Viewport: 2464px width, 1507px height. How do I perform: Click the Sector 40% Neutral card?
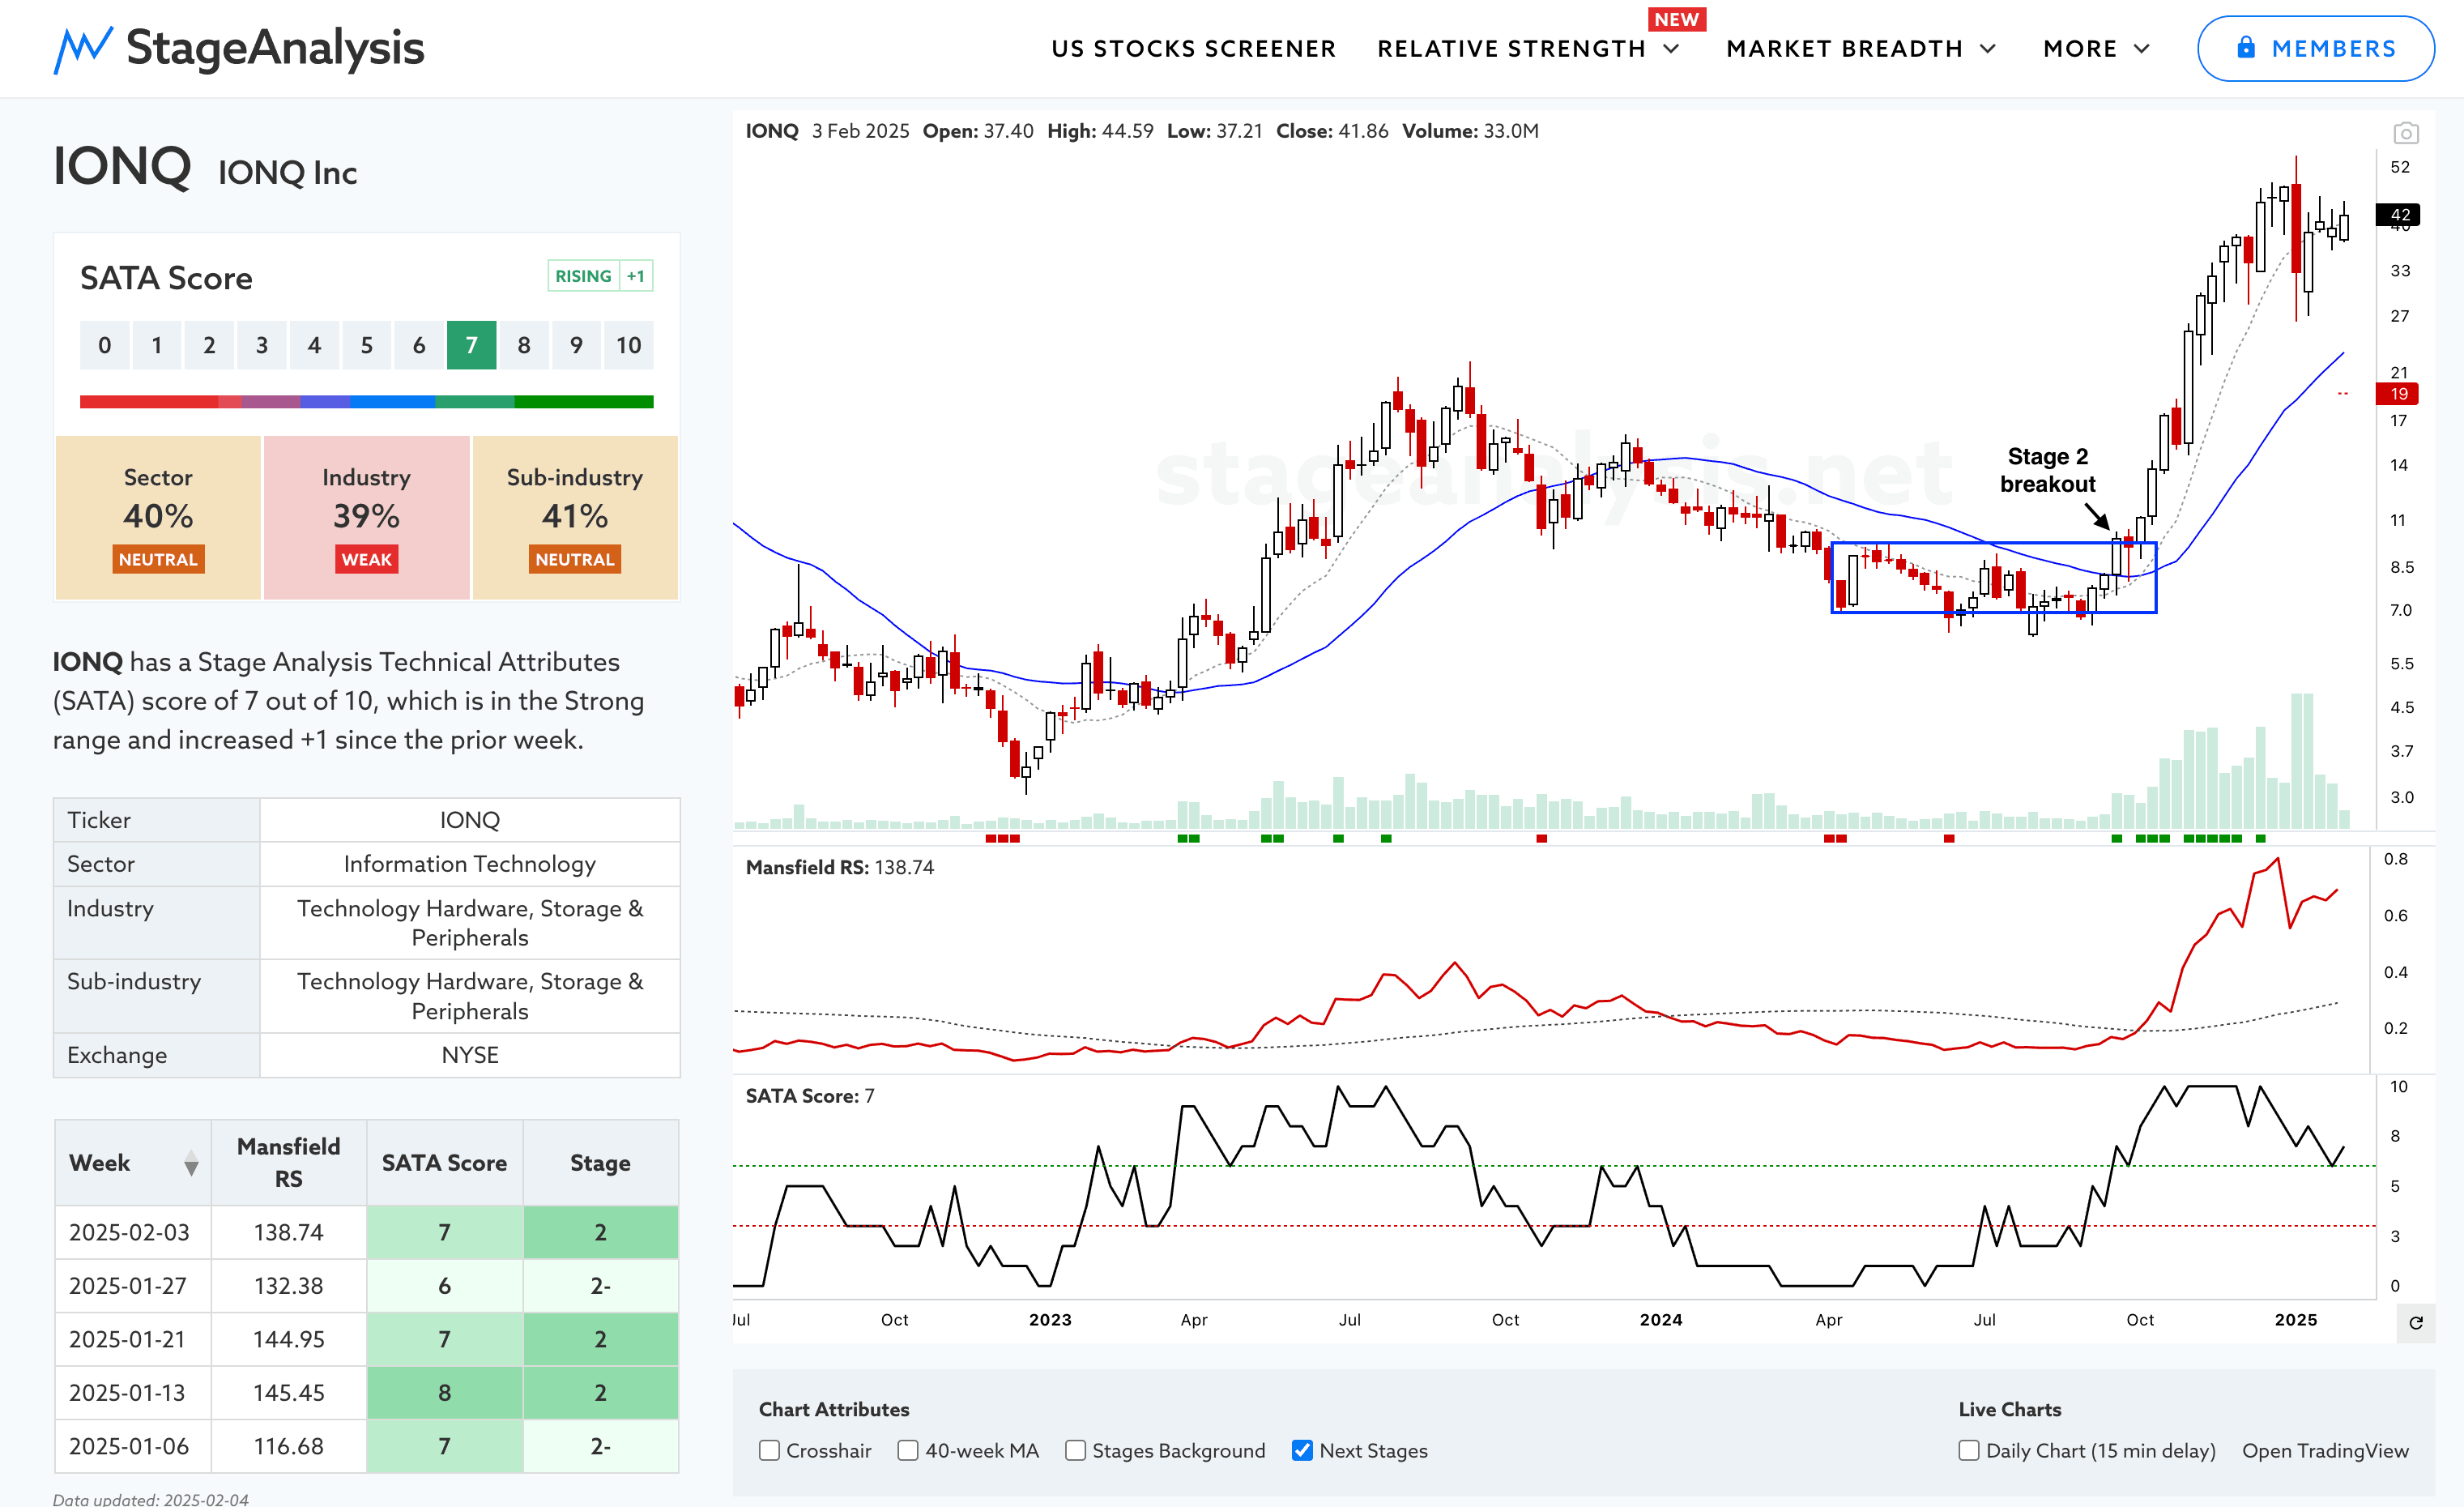(x=158, y=517)
